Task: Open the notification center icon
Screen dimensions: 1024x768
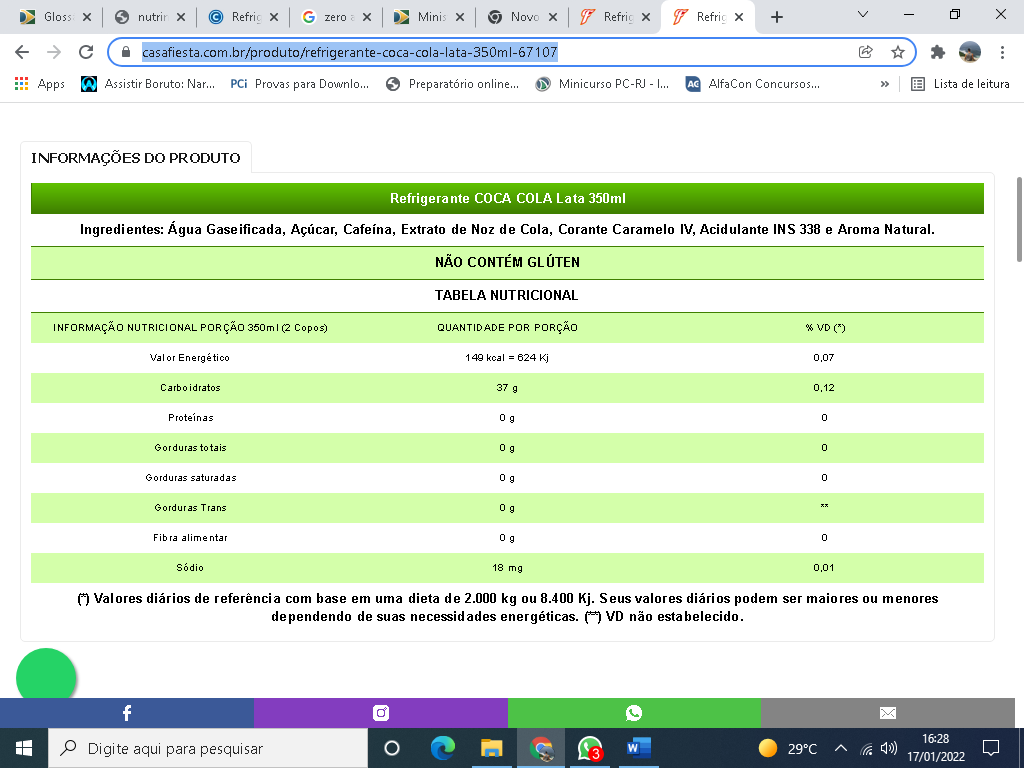Action: pyautogui.click(x=991, y=748)
